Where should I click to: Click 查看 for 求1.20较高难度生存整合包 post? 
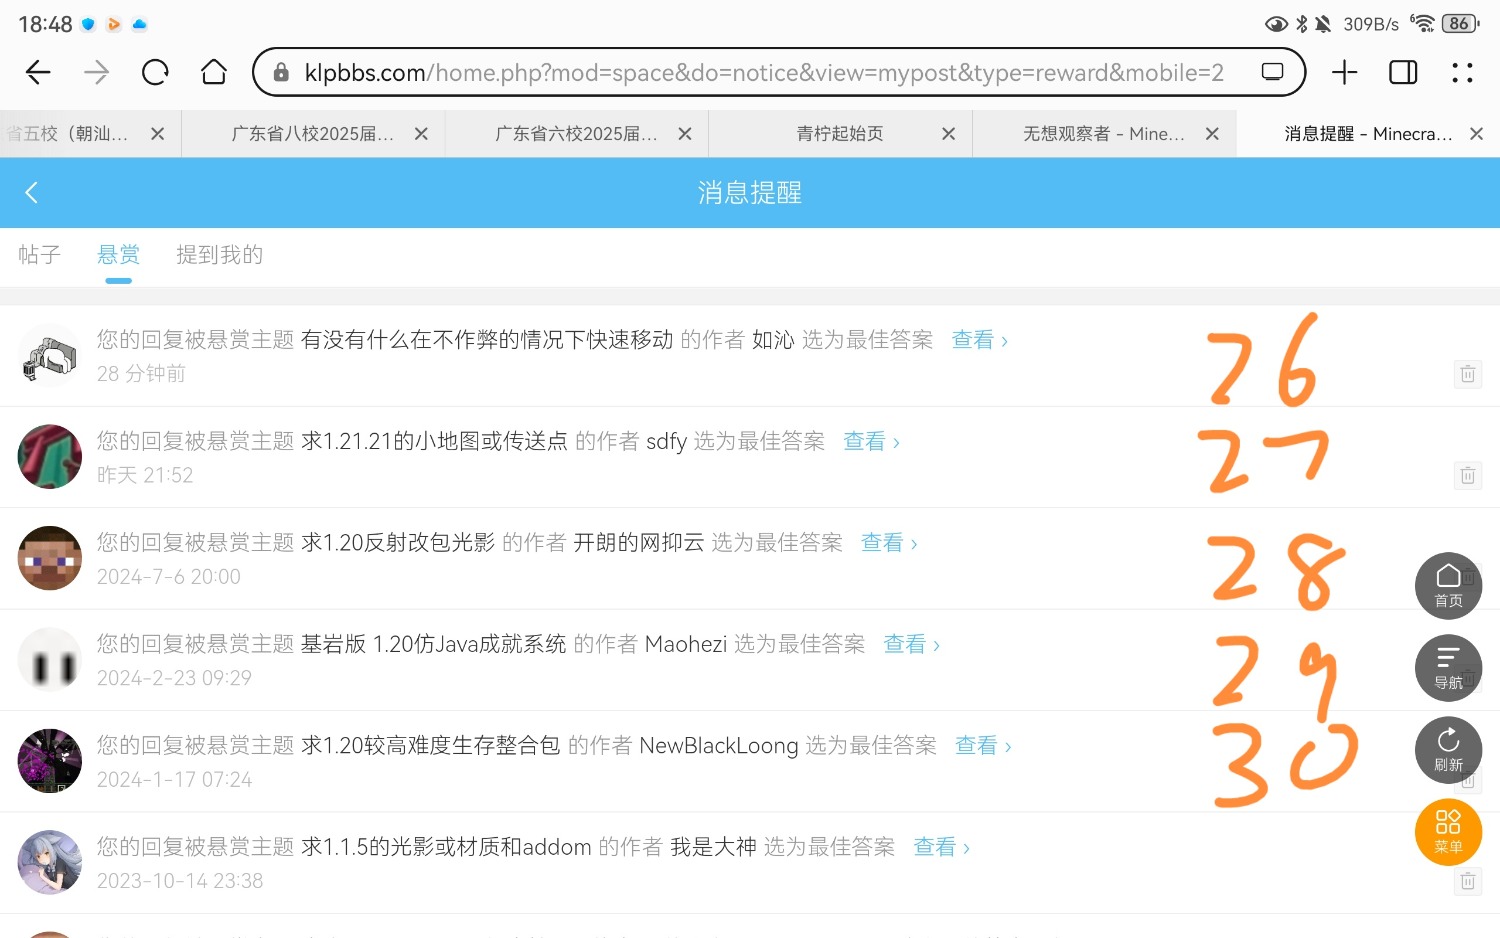[x=983, y=745]
